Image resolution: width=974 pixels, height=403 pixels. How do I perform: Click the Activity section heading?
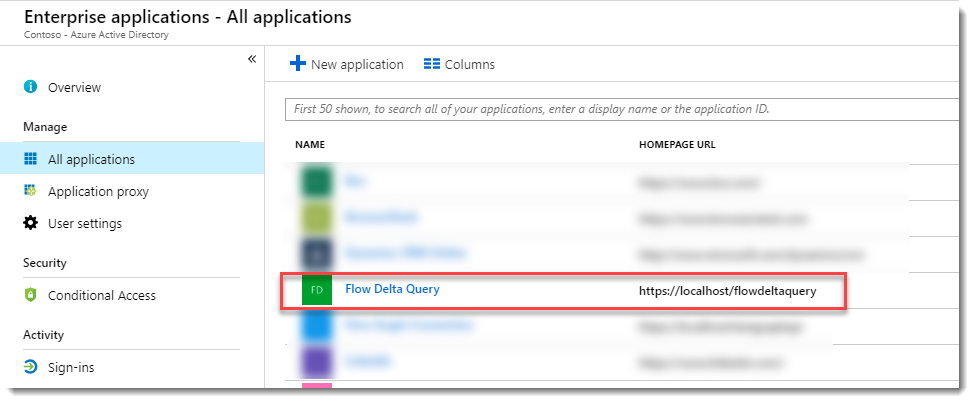click(x=43, y=335)
